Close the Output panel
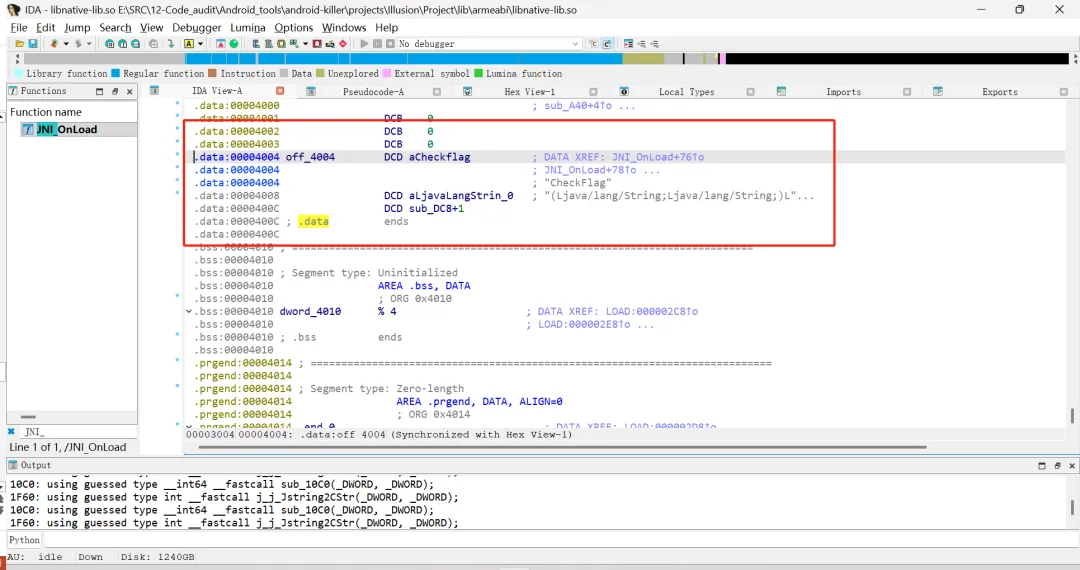The width and height of the screenshot is (1080, 570). click(x=1072, y=466)
